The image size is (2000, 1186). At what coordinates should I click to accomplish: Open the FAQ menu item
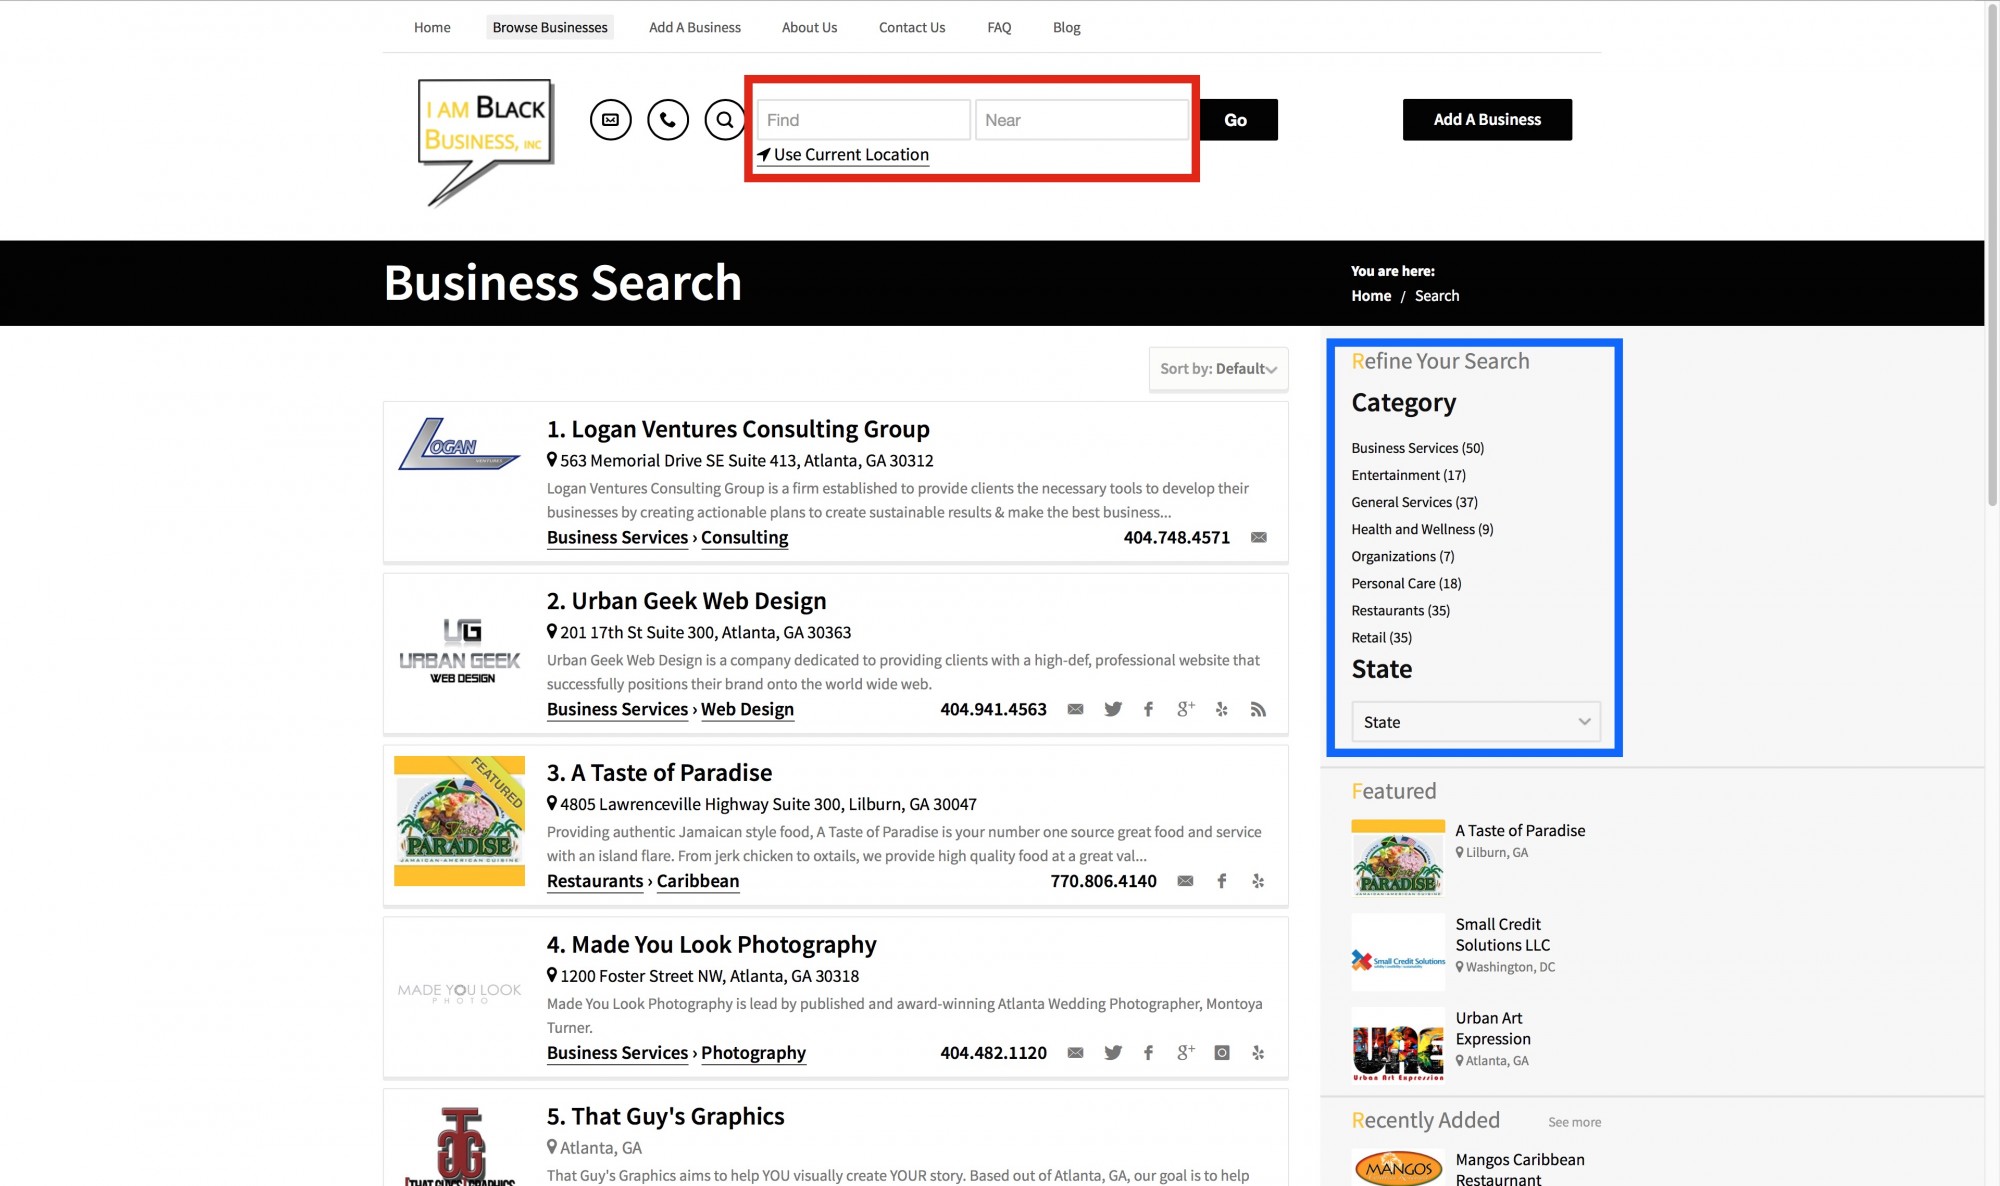coord(999,28)
